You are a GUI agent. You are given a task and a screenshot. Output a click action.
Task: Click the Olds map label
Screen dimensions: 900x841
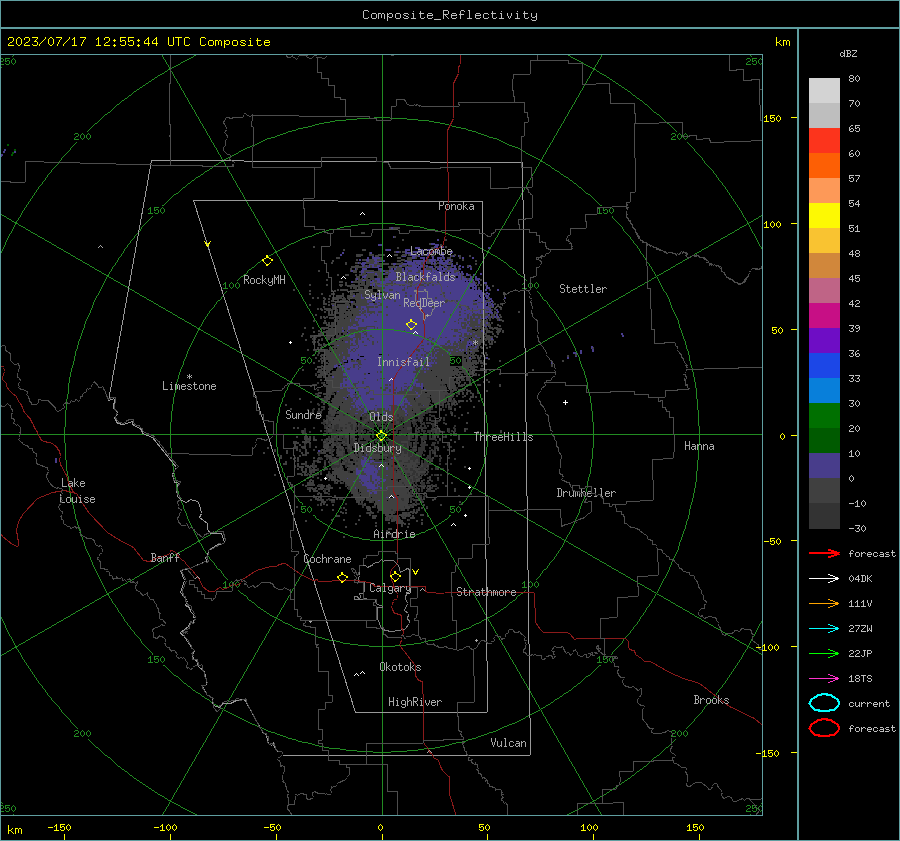[381, 417]
